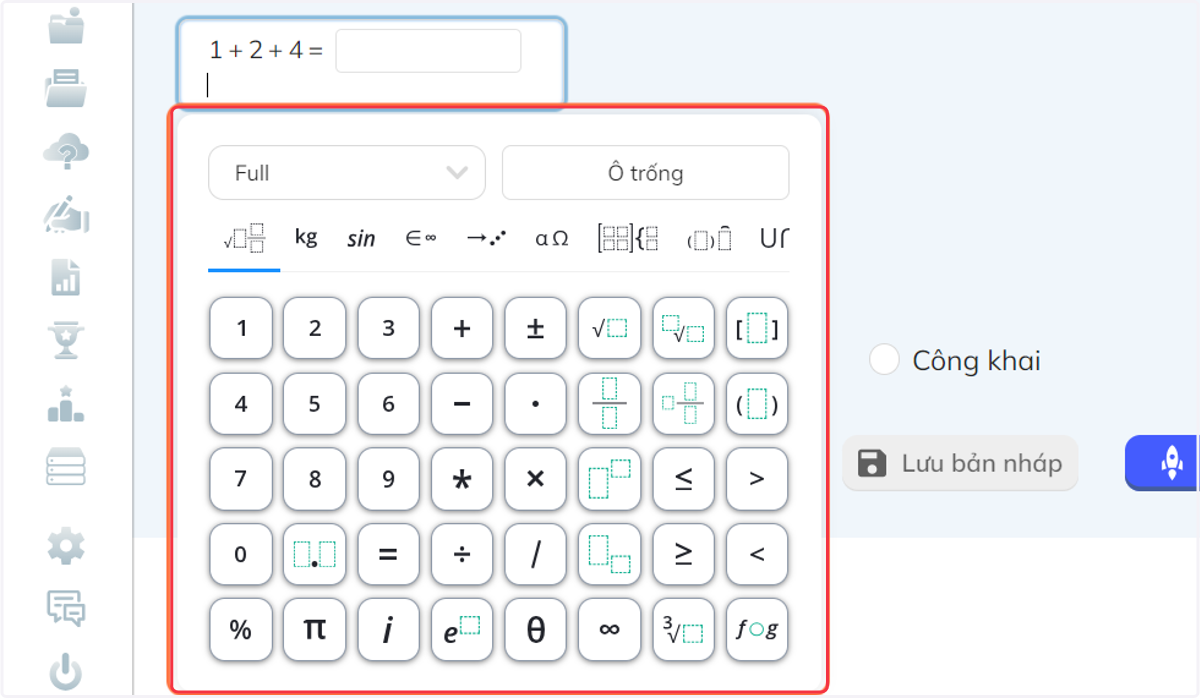Switch to the parentheses and hat accents tab
The image size is (1200, 698).
[x=709, y=239]
